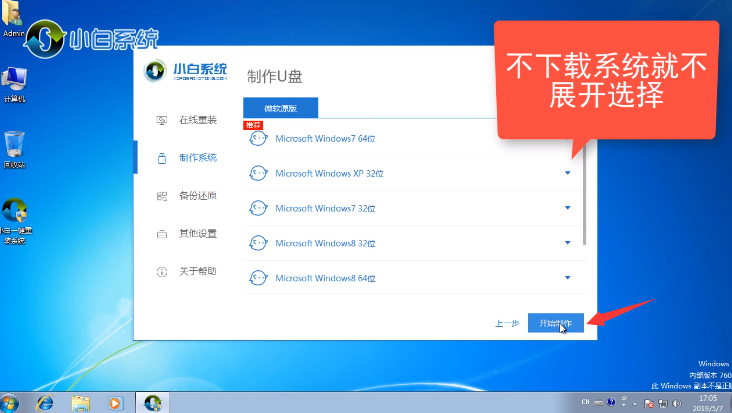Click the Windows7 64位 system icon
Image resolution: width=732 pixels, height=413 pixels.
[258, 139]
